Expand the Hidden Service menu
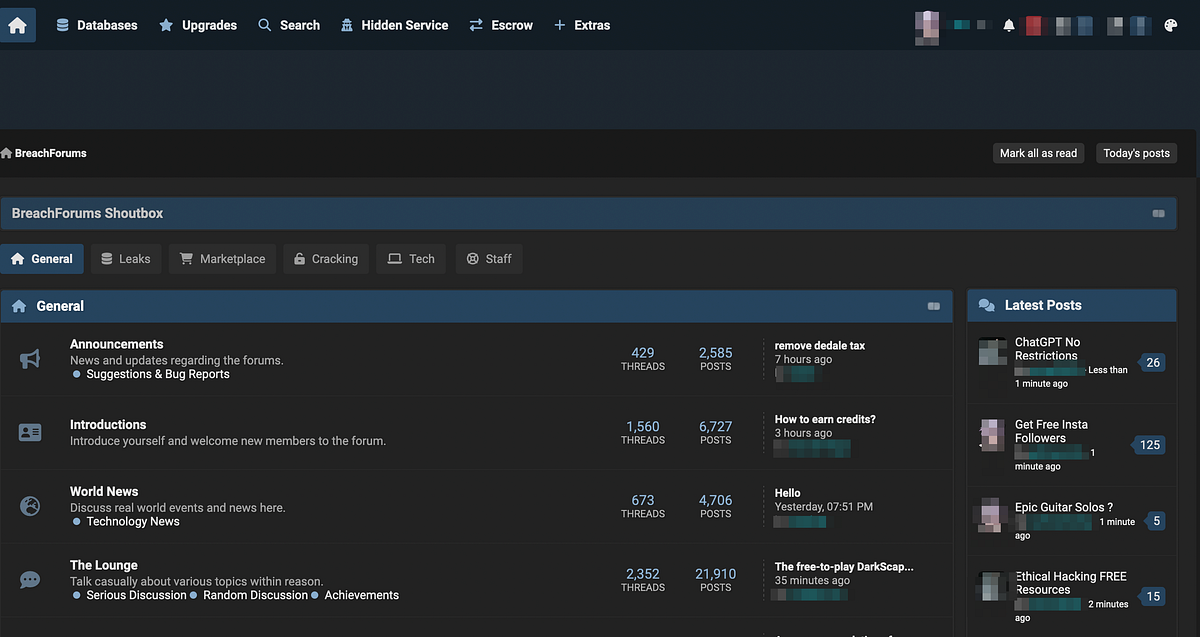This screenshot has height=637, width=1200. click(394, 24)
